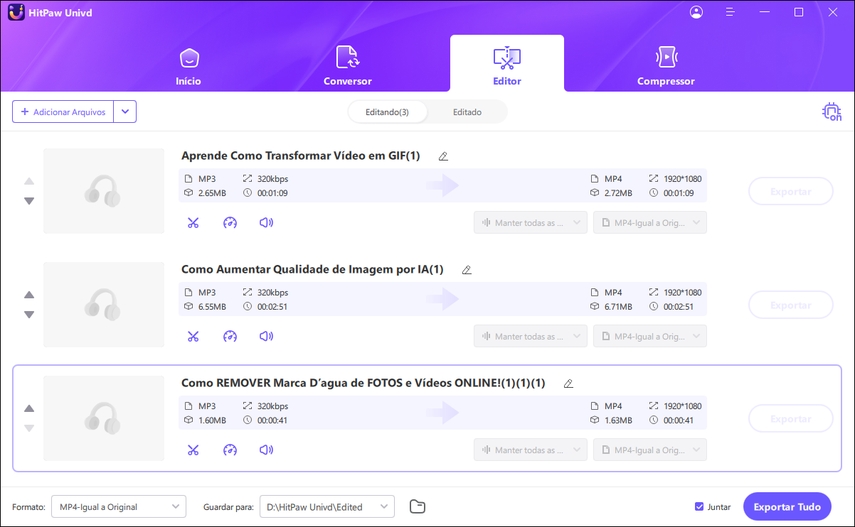
Task: Export the Aprende Como Transformar file
Action: click(x=791, y=191)
